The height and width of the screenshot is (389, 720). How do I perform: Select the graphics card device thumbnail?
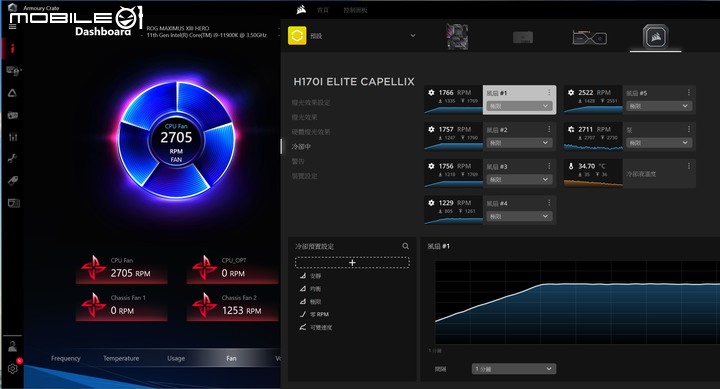coord(590,37)
